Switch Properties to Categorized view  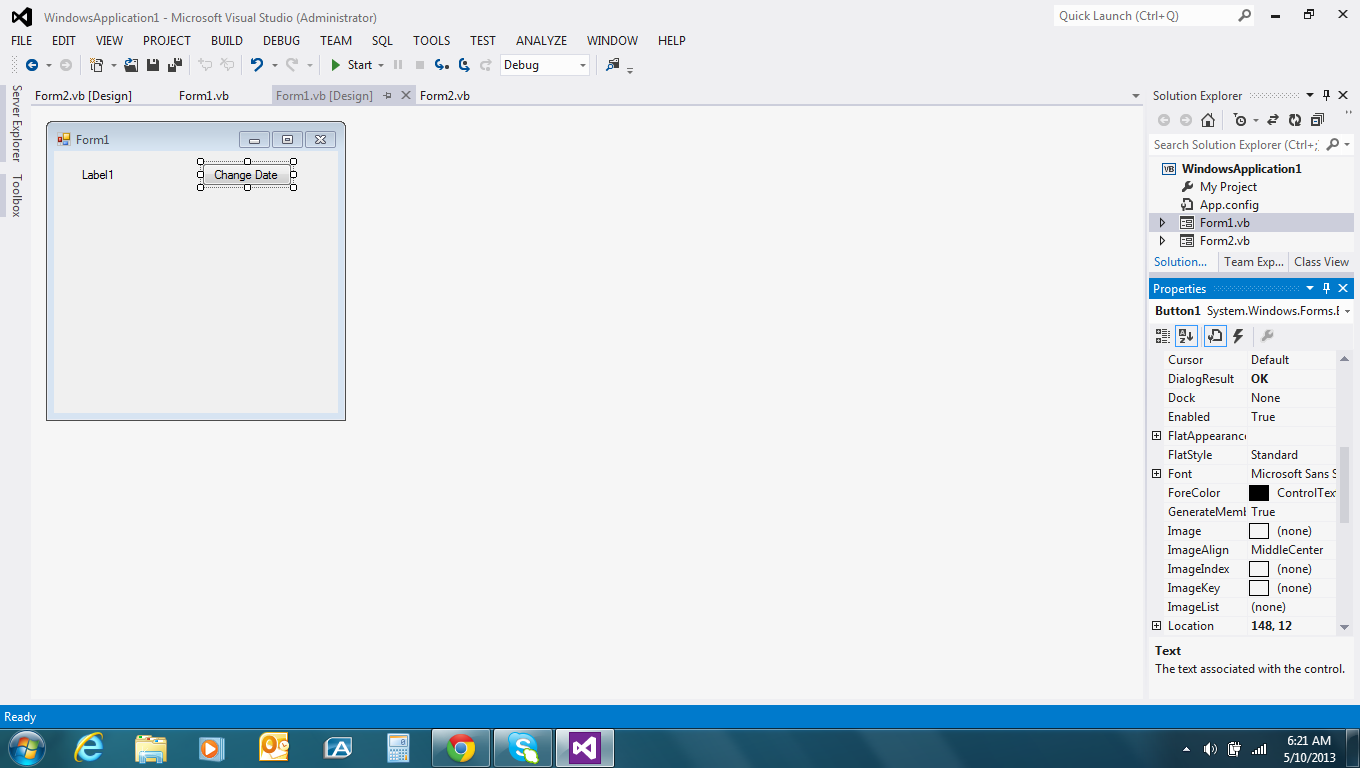pyautogui.click(x=1163, y=336)
